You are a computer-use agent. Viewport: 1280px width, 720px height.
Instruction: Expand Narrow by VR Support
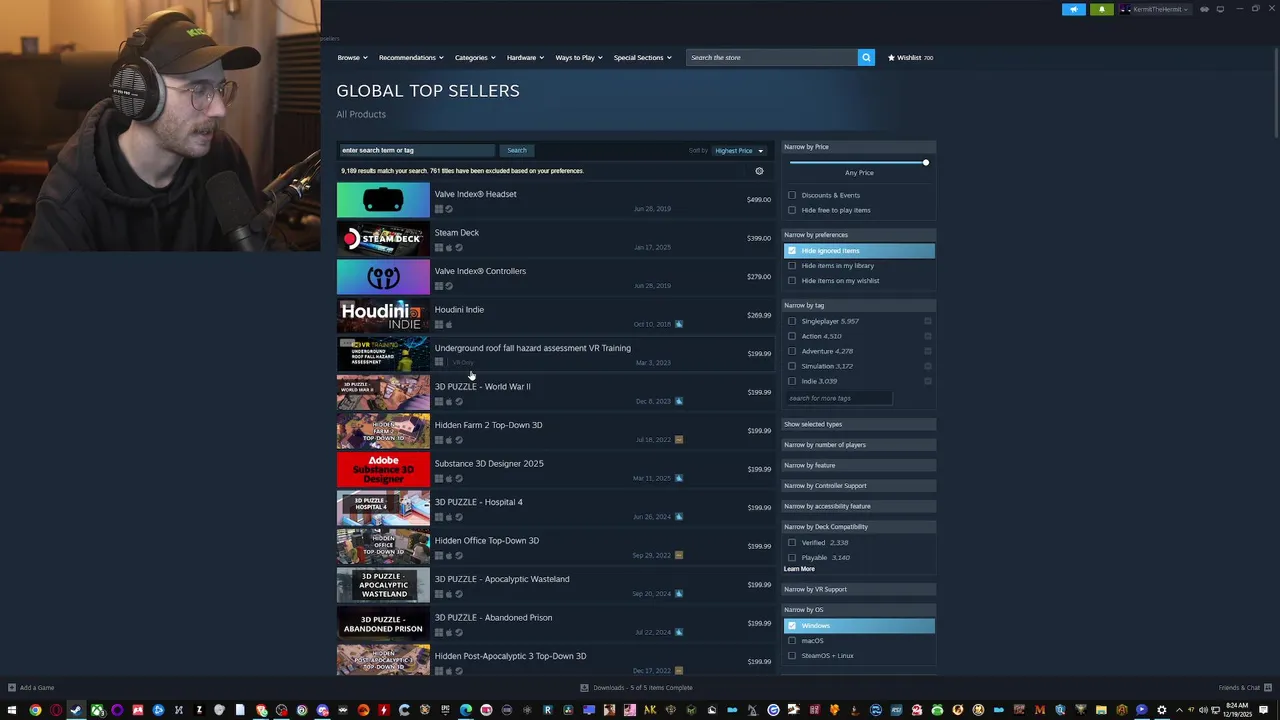coord(859,589)
